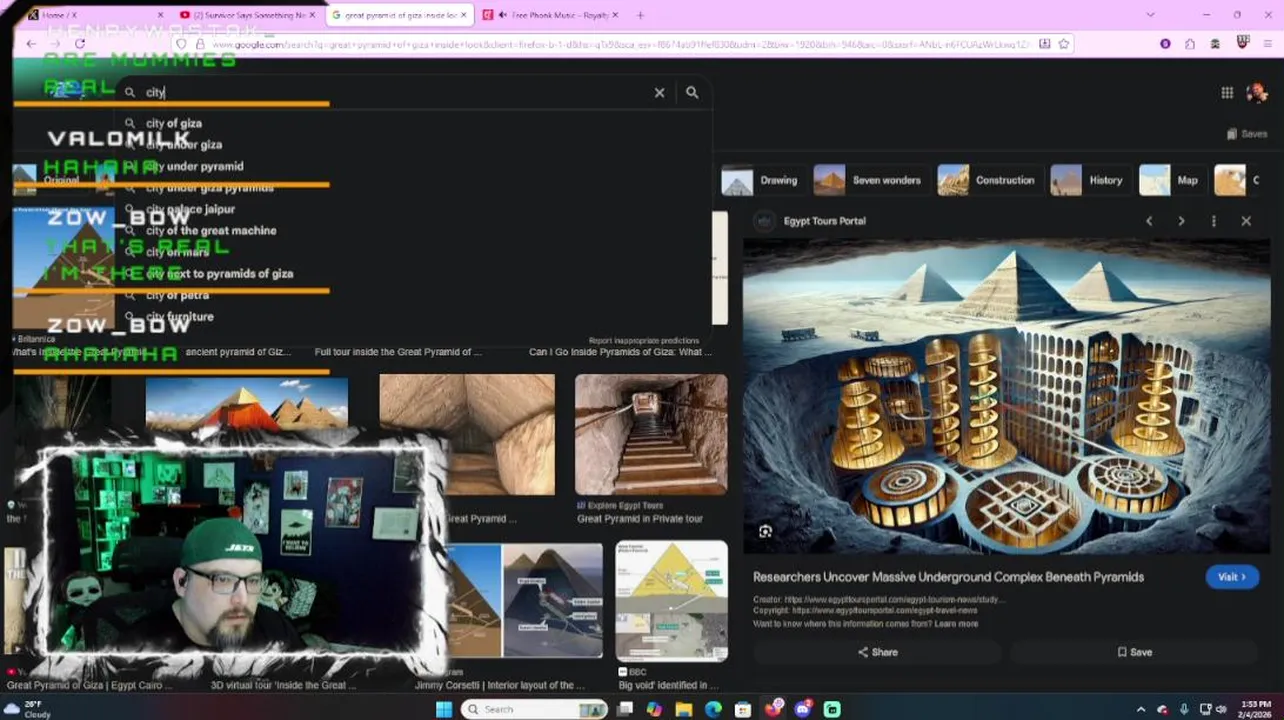Image resolution: width=1284 pixels, height=720 pixels.
Task: Show the next image in preview panel
Action: pyautogui.click(x=1181, y=221)
